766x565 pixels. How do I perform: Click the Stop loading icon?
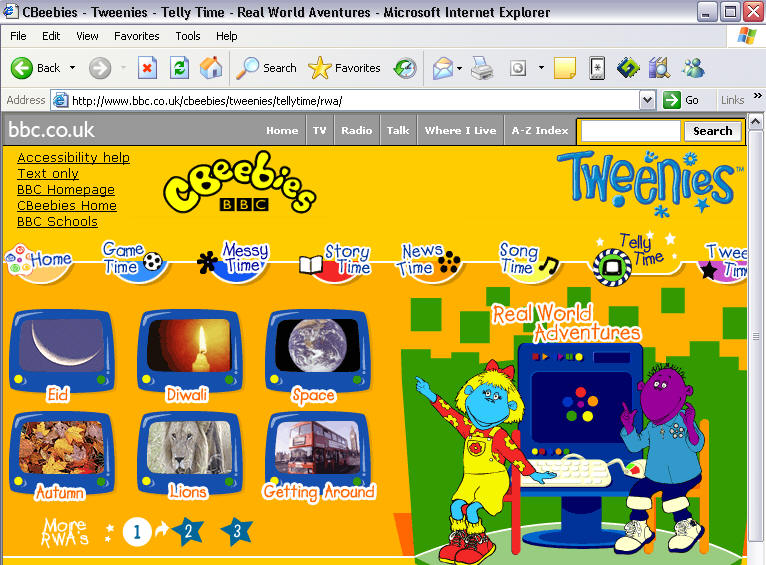click(147, 68)
